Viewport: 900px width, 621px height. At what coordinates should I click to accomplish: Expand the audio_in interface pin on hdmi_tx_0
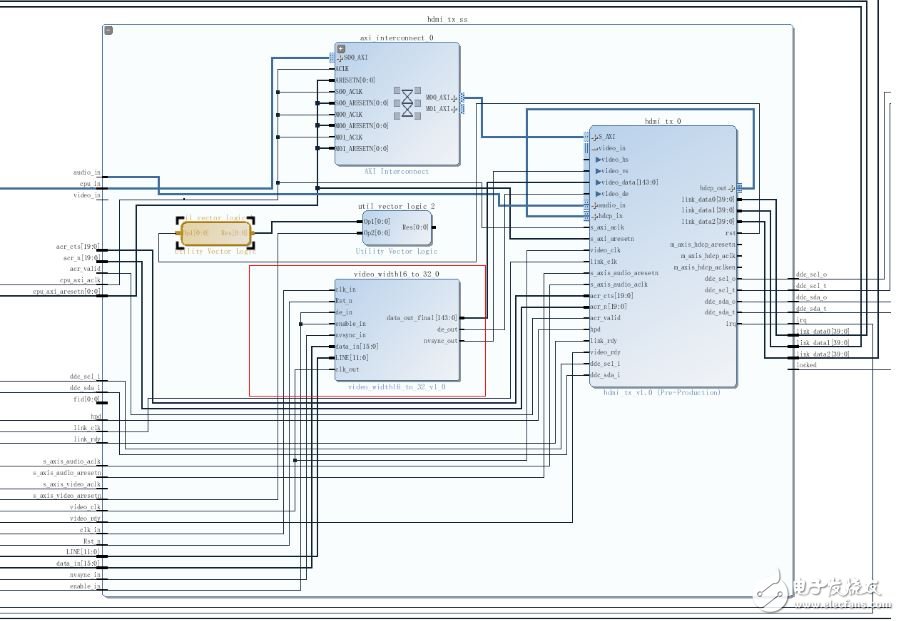click(x=595, y=205)
